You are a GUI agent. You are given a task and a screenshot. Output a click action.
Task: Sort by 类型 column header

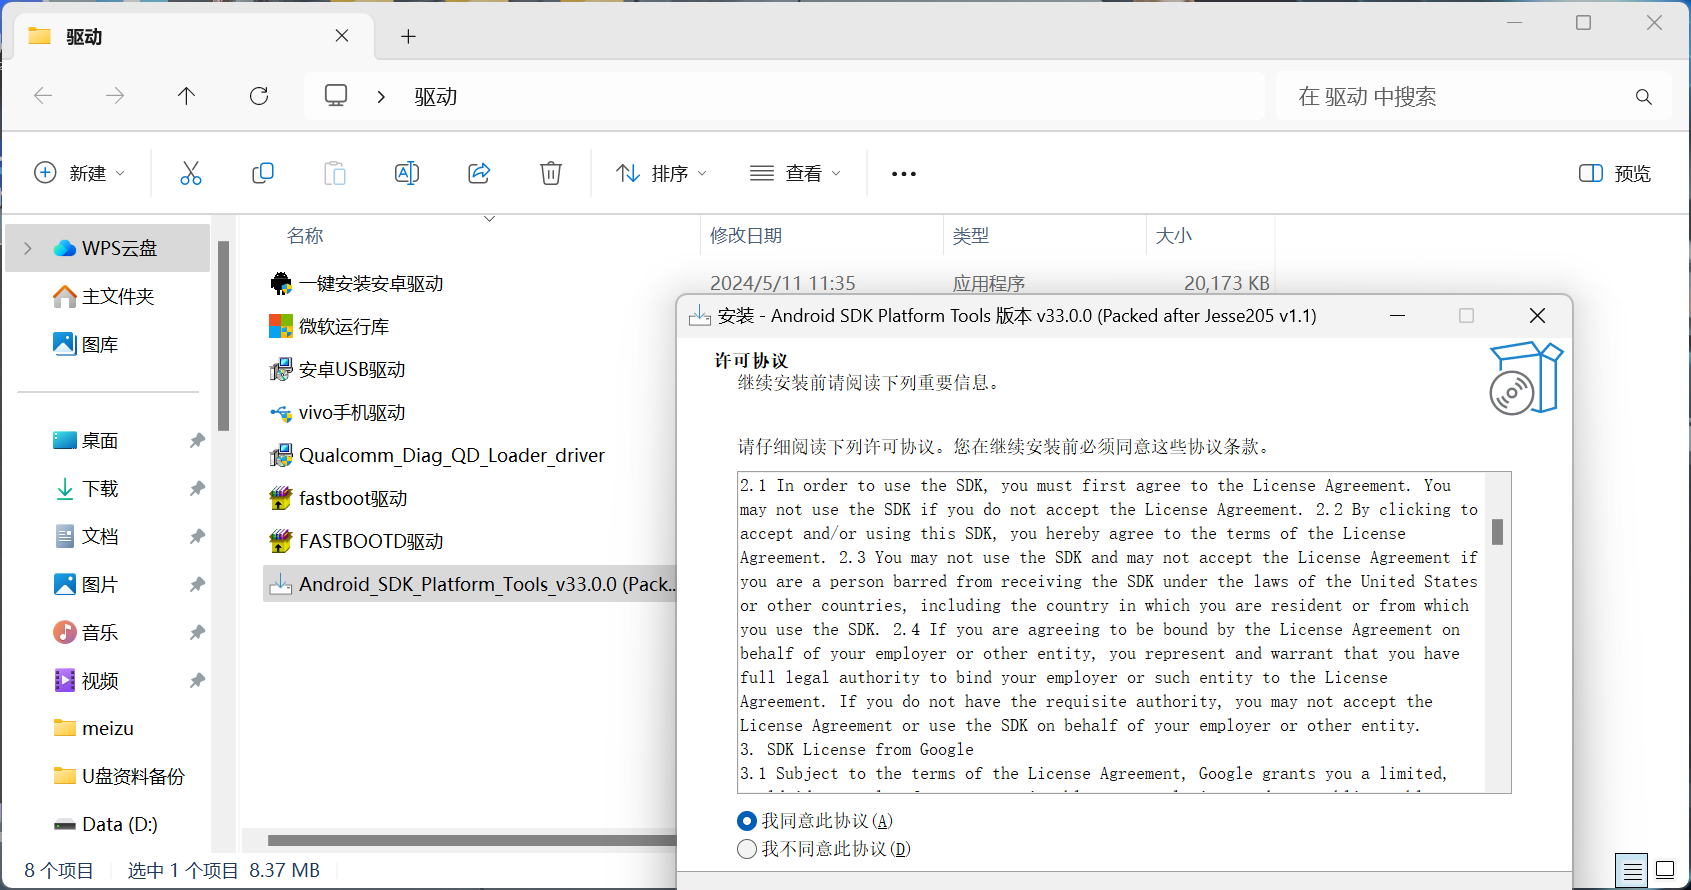tap(971, 236)
